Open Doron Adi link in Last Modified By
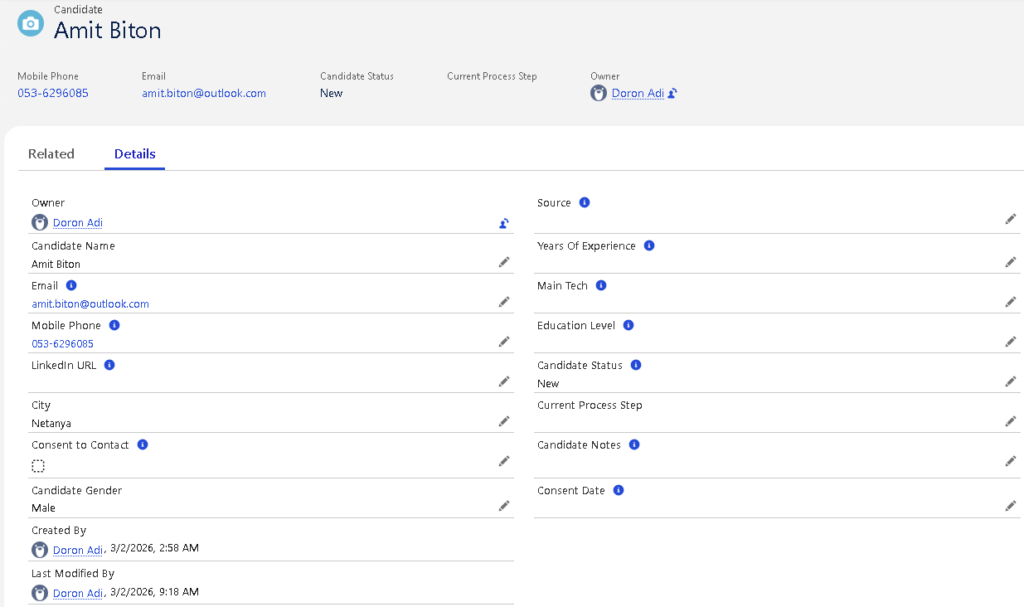This screenshot has height=607, width=1024. [77, 593]
